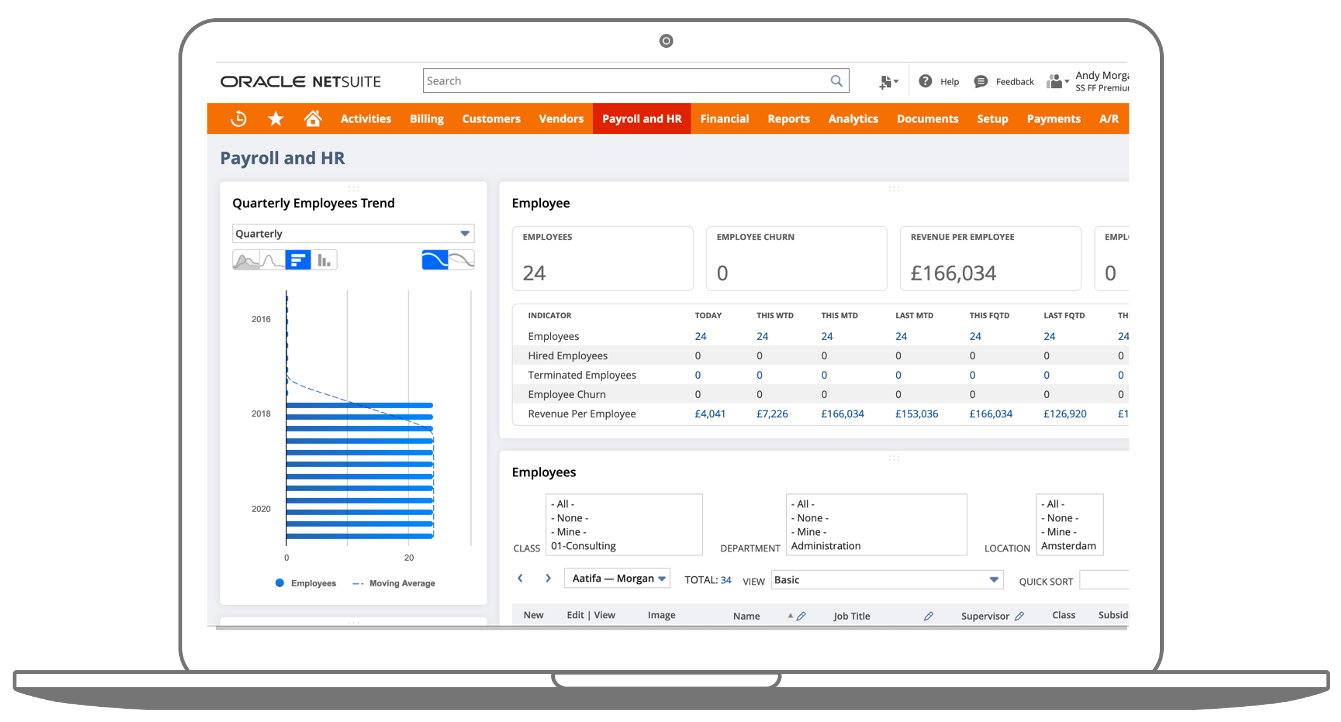The width and height of the screenshot is (1341, 722).
Task: Select the column chart style icon
Action: coord(323,260)
